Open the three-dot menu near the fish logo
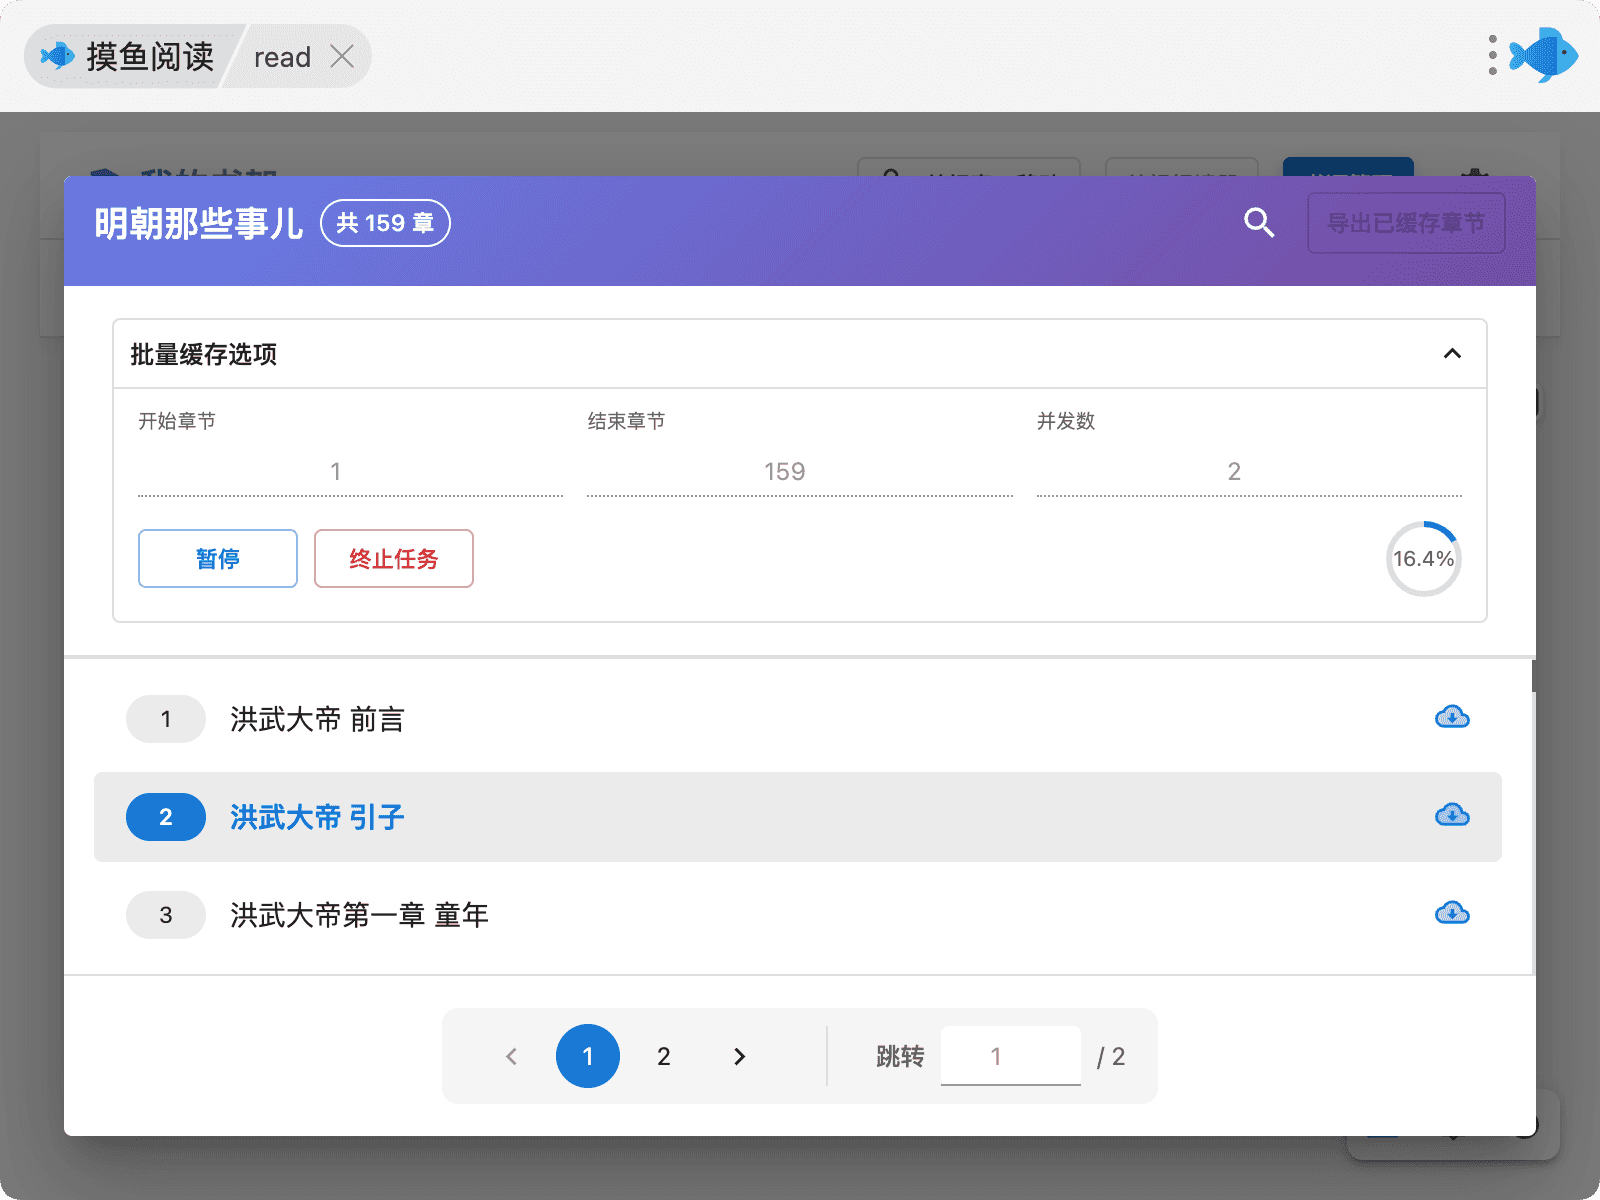The height and width of the screenshot is (1200, 1600). tap(1492, 56)
